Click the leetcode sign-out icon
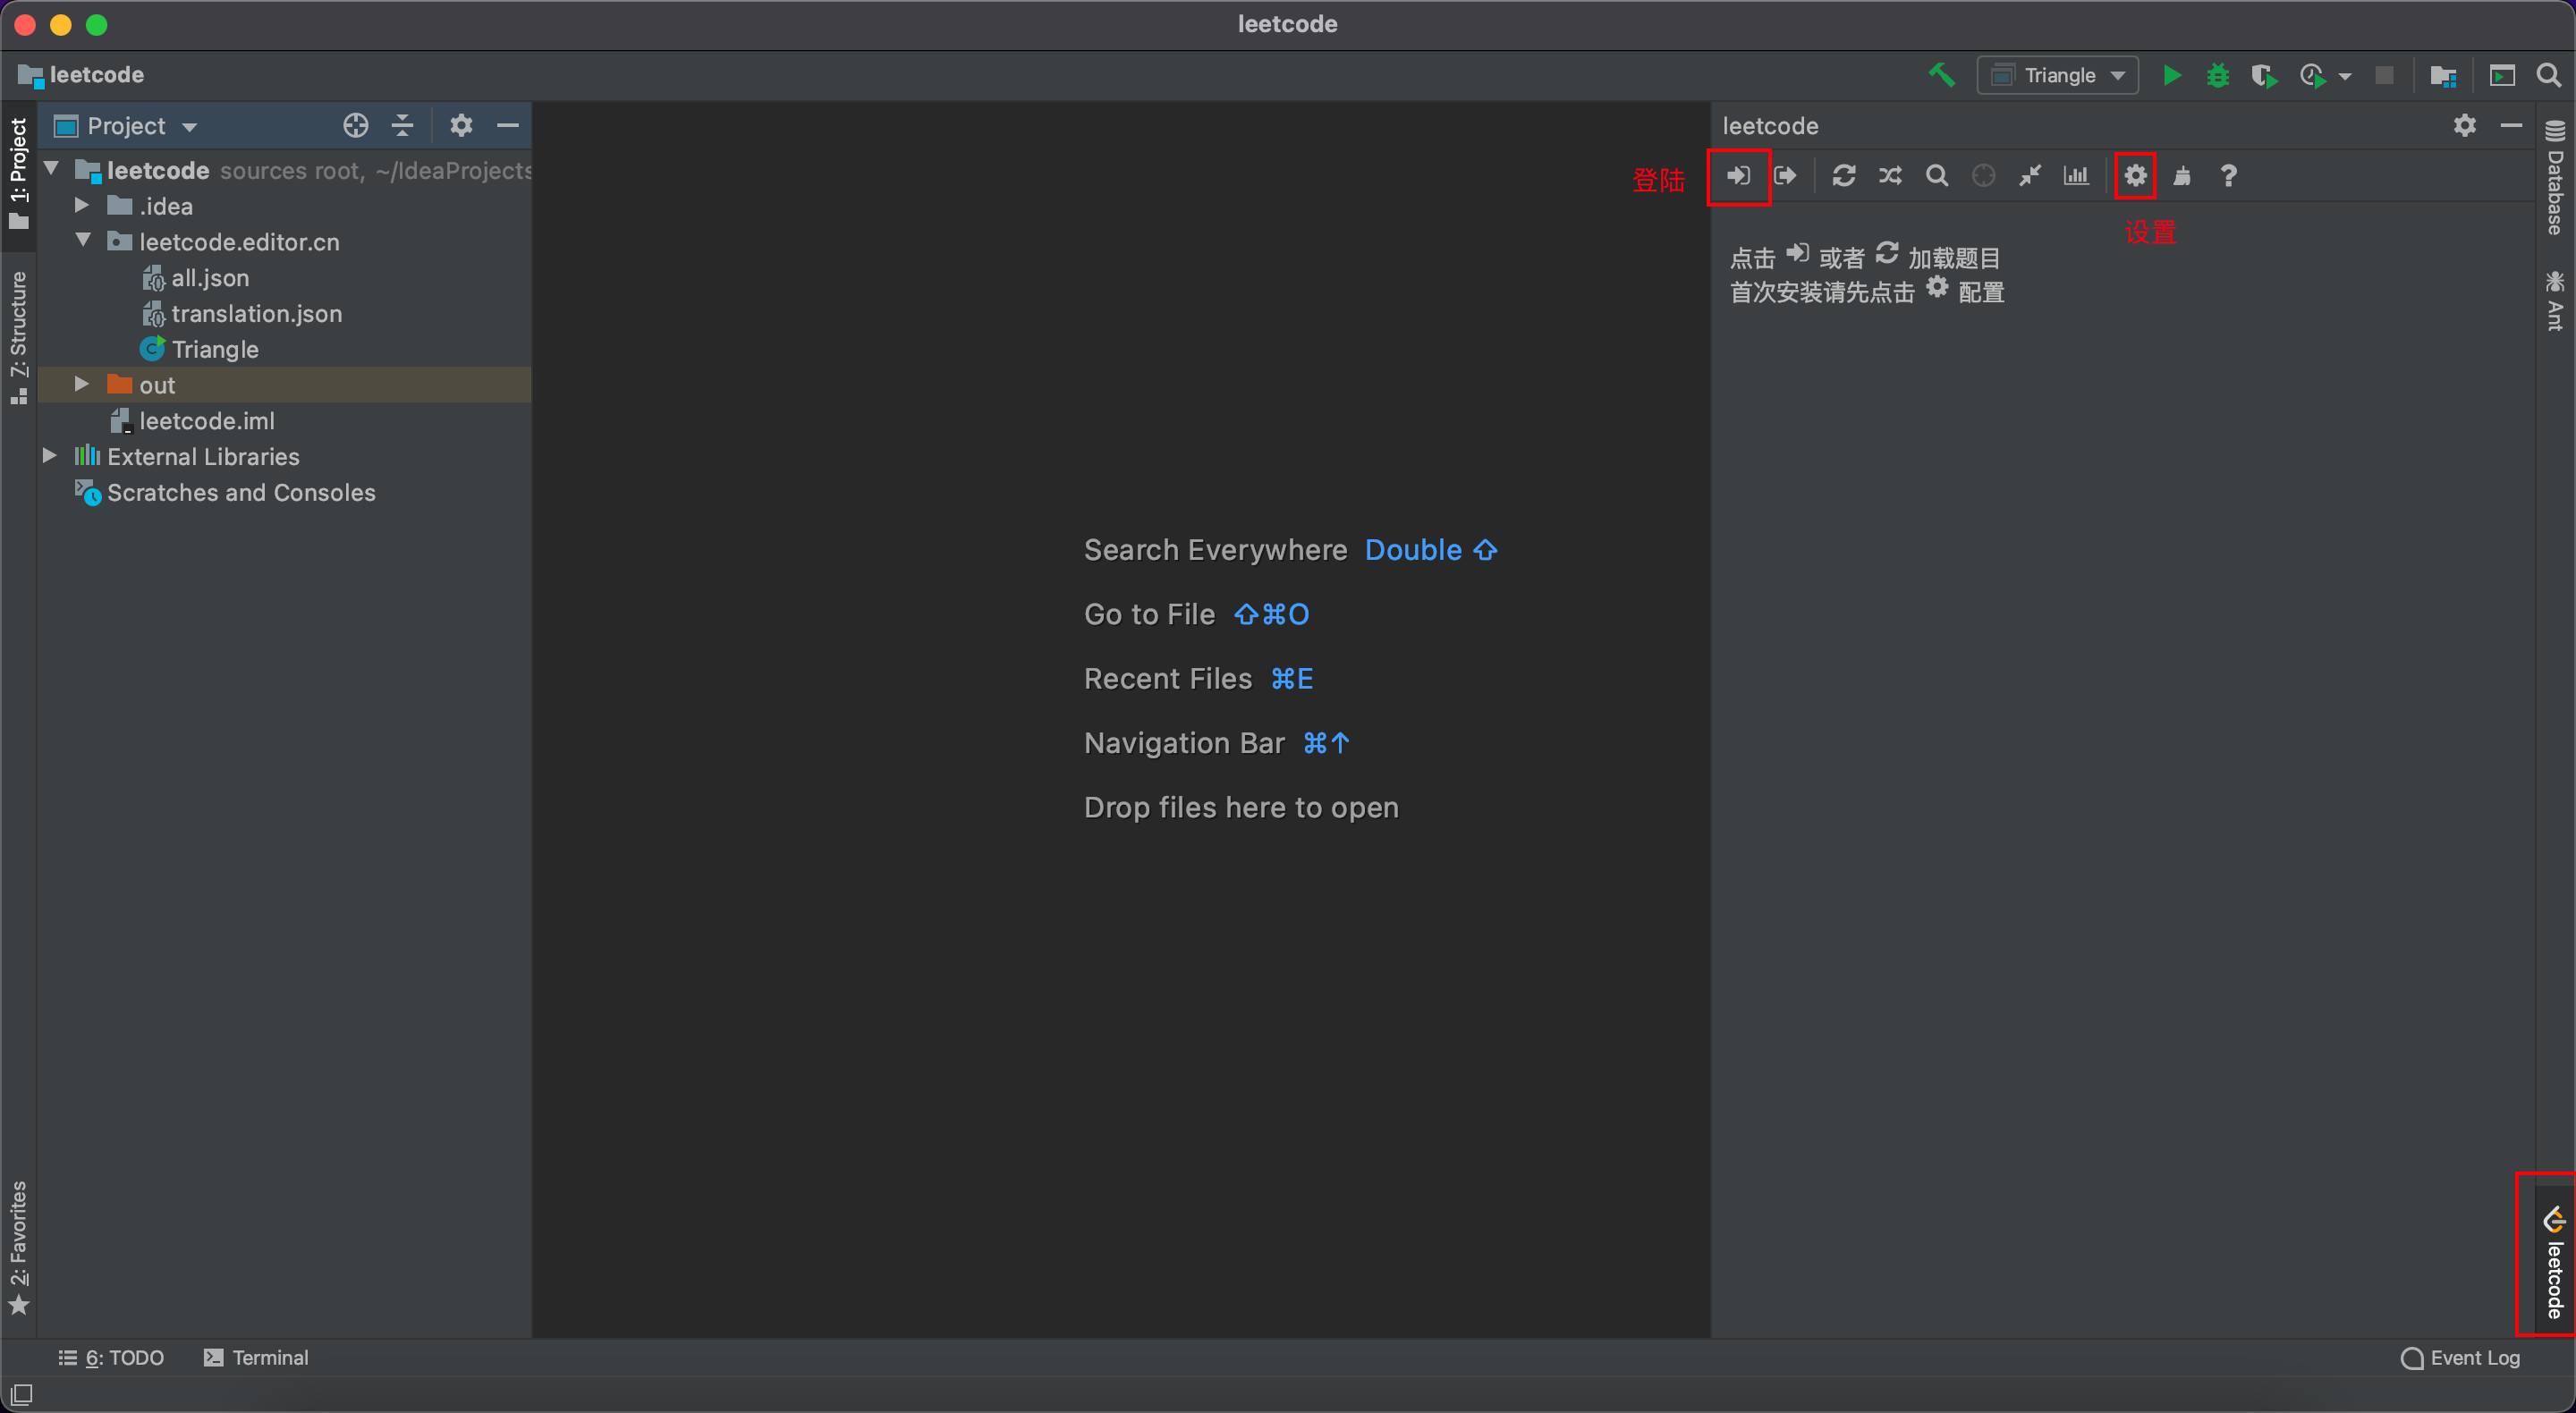Viewport: 2576px width, 1413px height. tap(1785, 176)
